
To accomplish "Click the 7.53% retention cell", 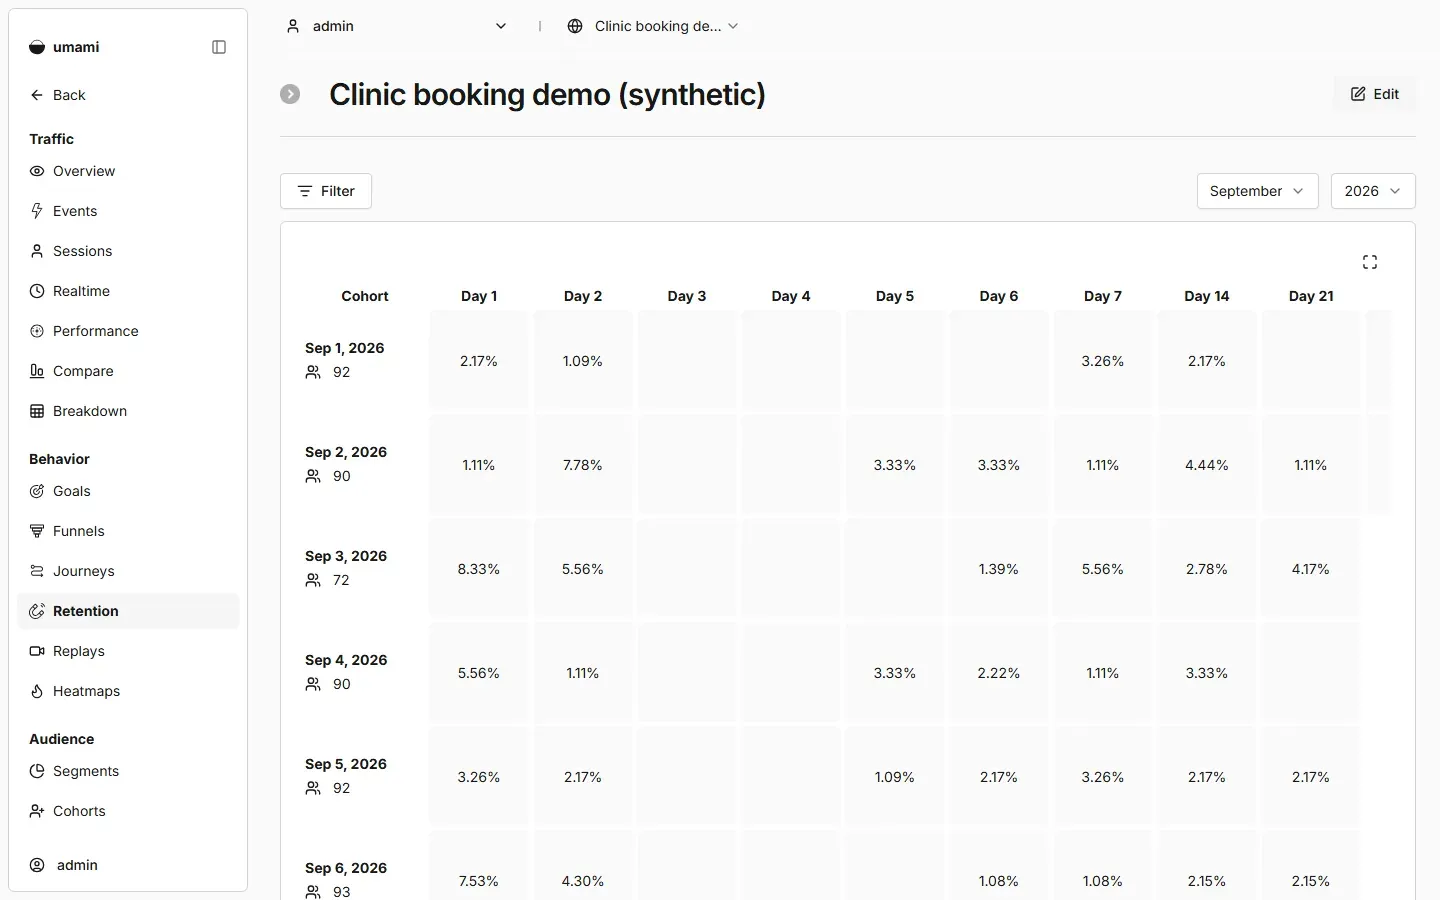I will coord(479,866).
